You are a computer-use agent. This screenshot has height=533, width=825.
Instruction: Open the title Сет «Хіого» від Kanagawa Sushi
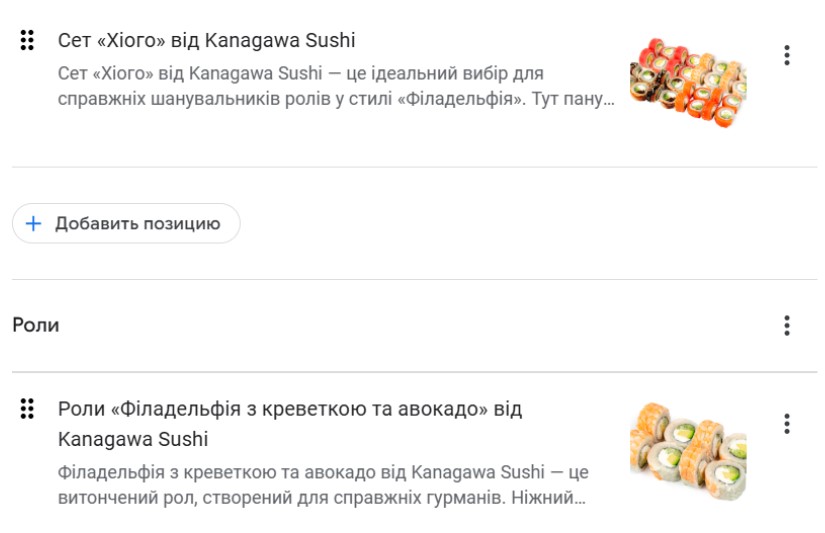point(206,41)
